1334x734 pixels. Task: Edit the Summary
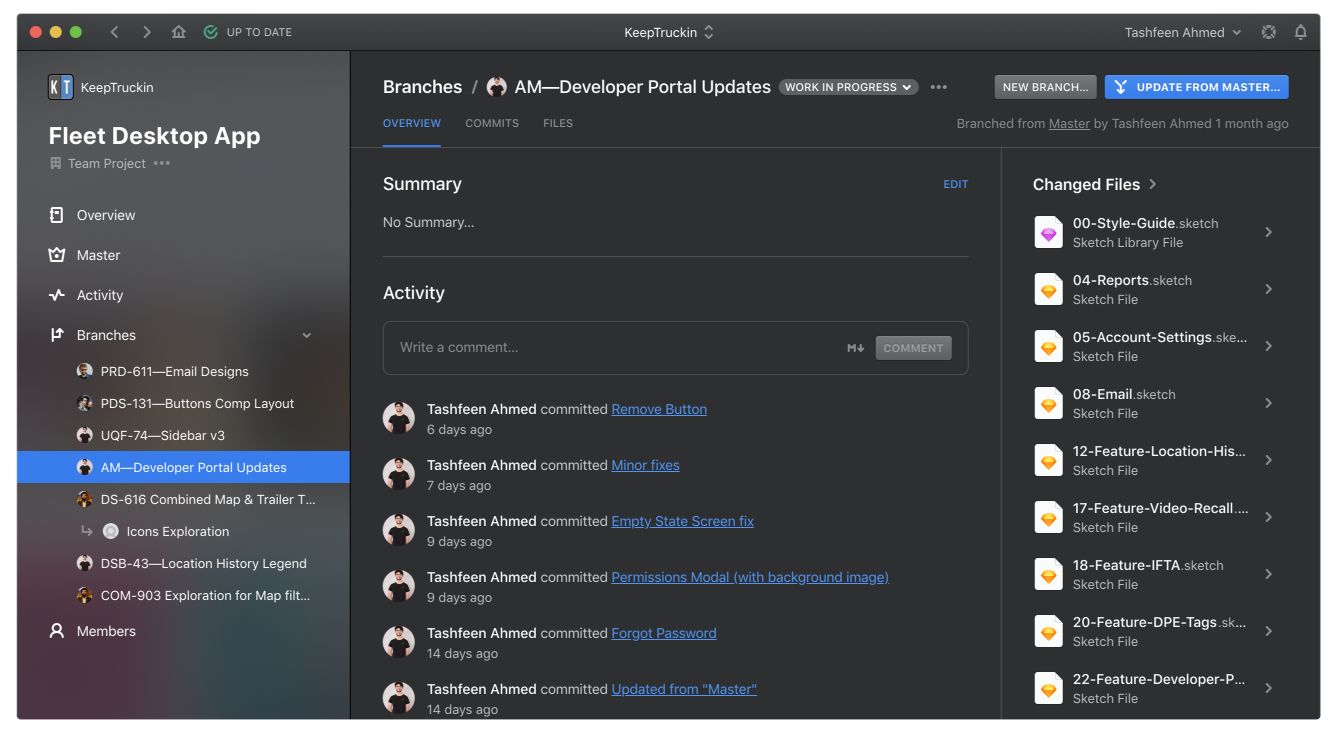(956, 184)
